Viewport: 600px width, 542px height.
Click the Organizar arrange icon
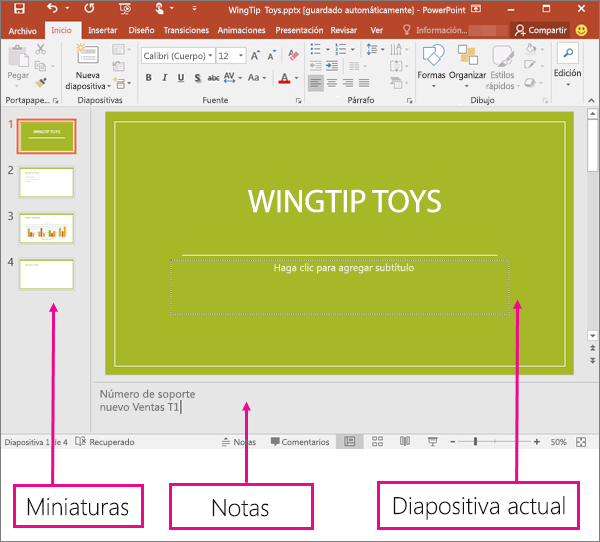[x=467, y=62]
